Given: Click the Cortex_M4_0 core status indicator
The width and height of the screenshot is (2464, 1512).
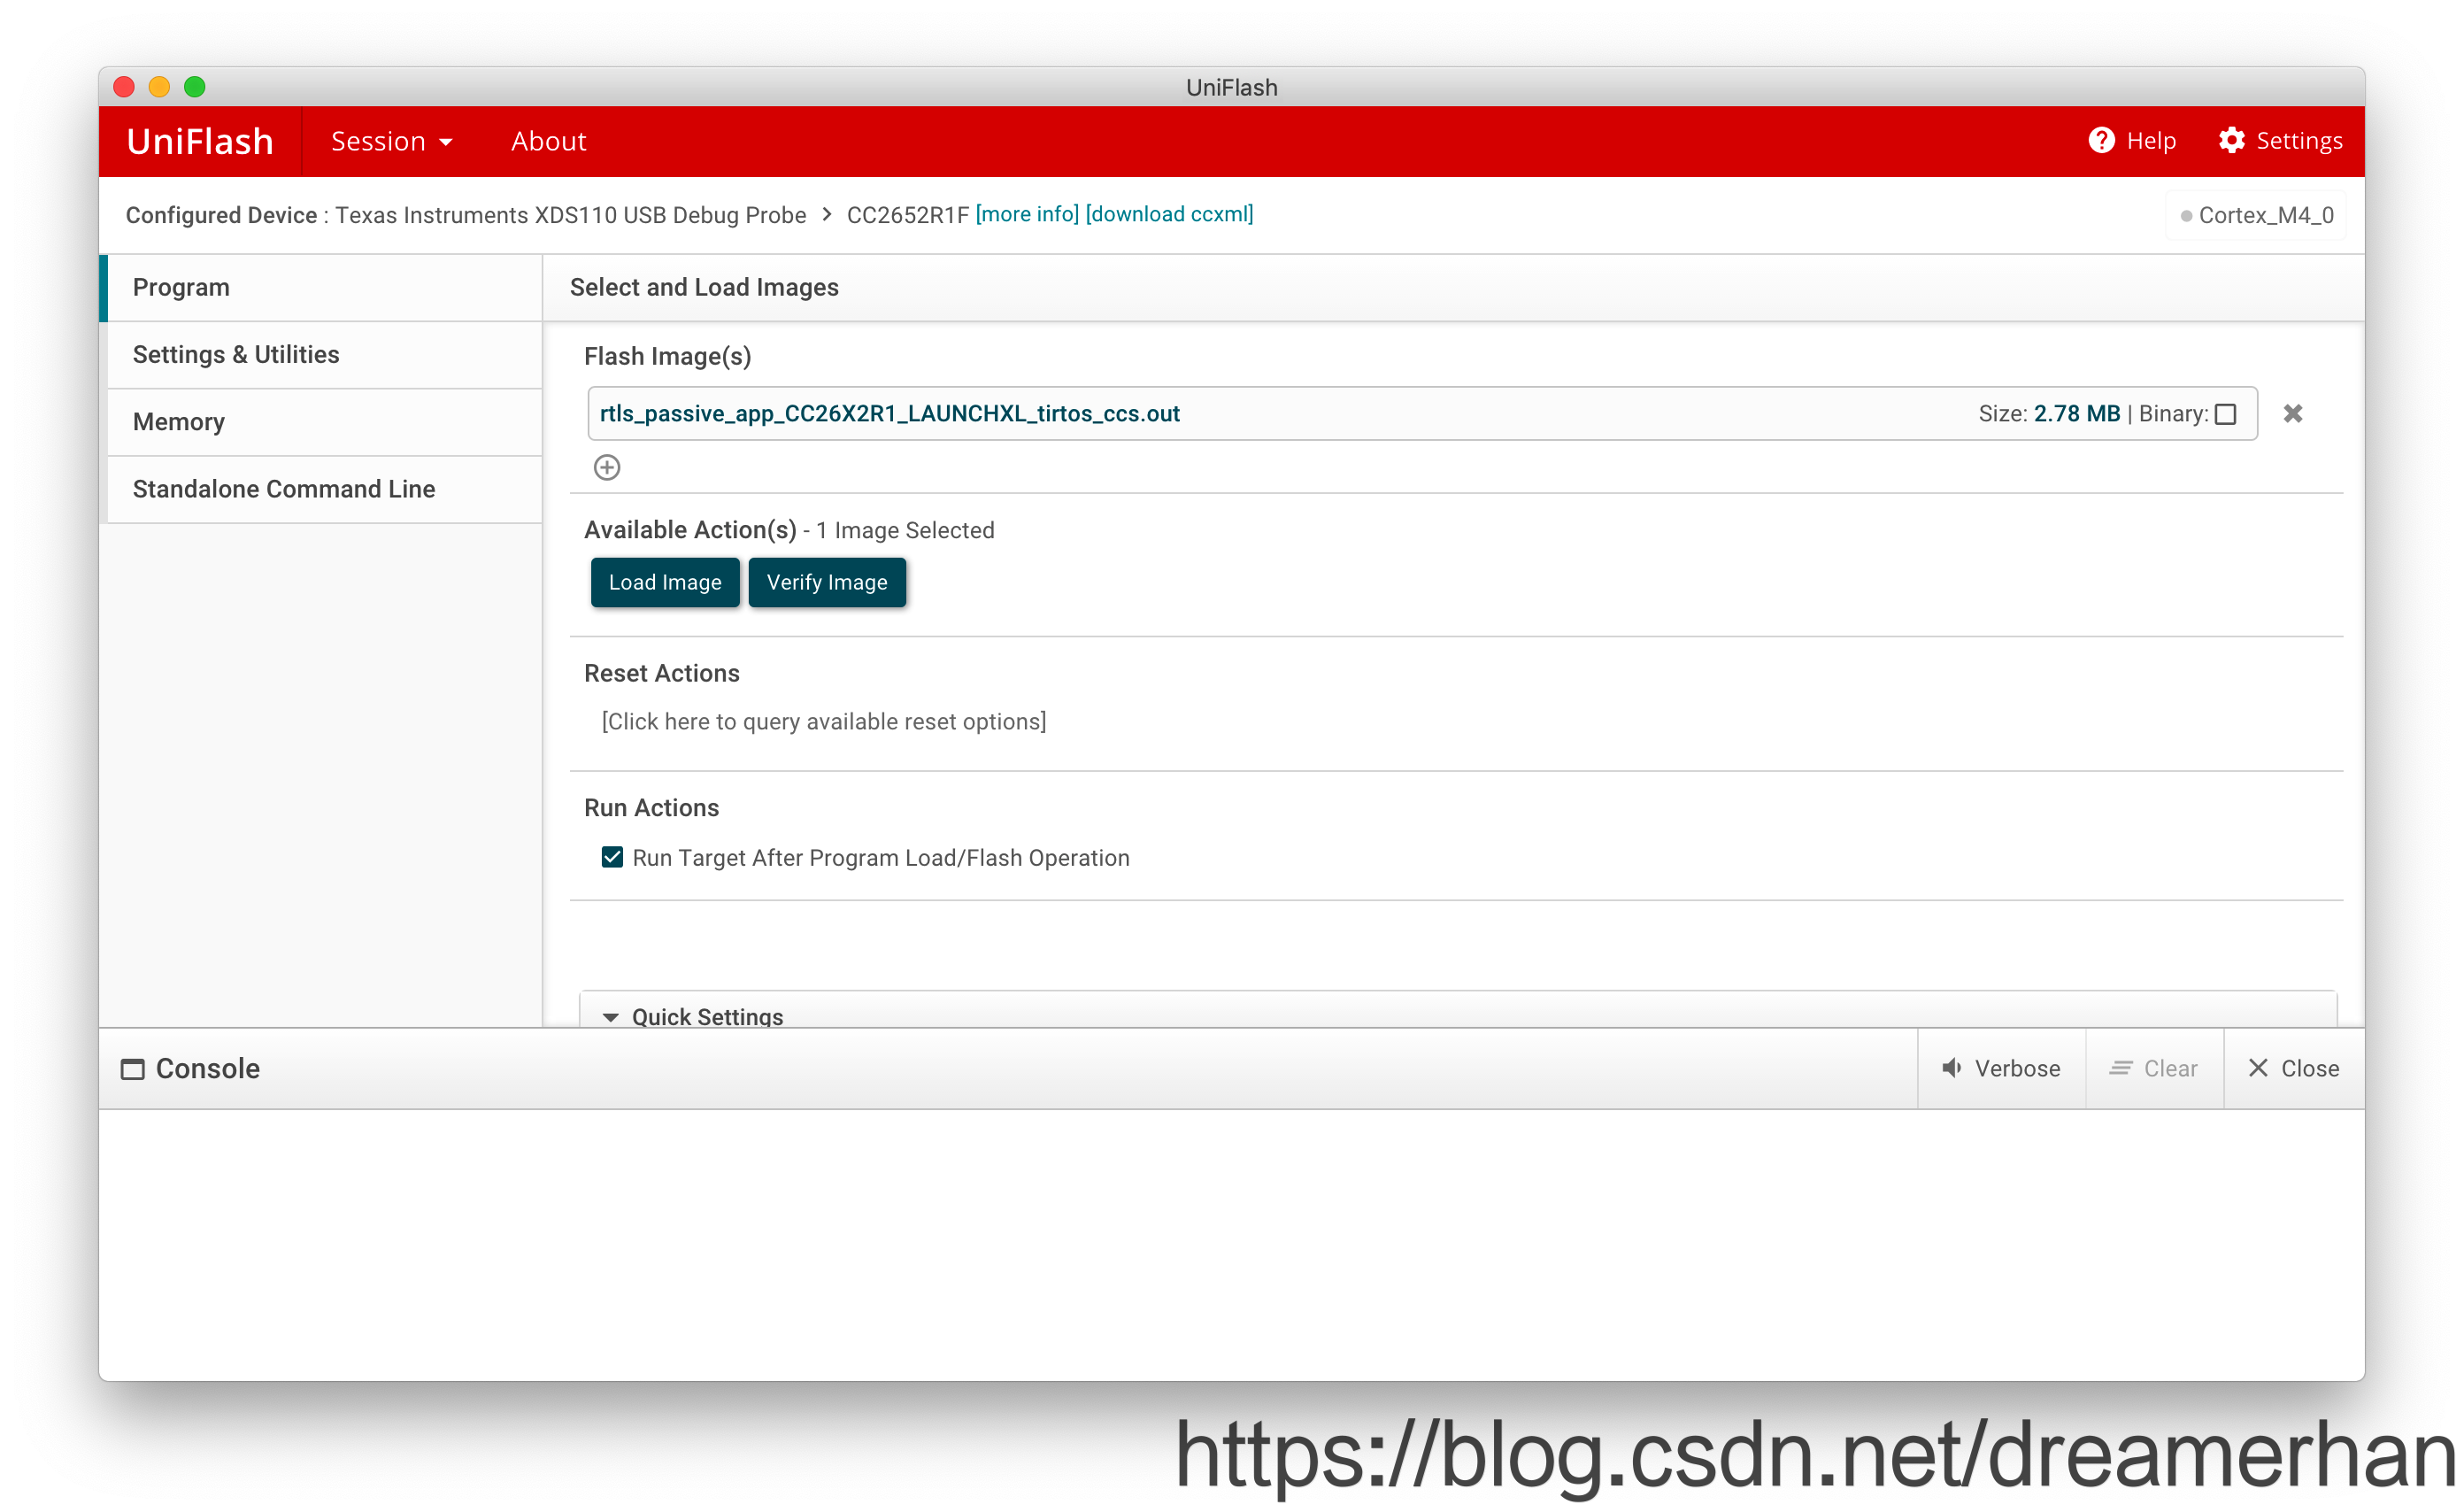Looking at the screenshot, I should (2186, 216).
